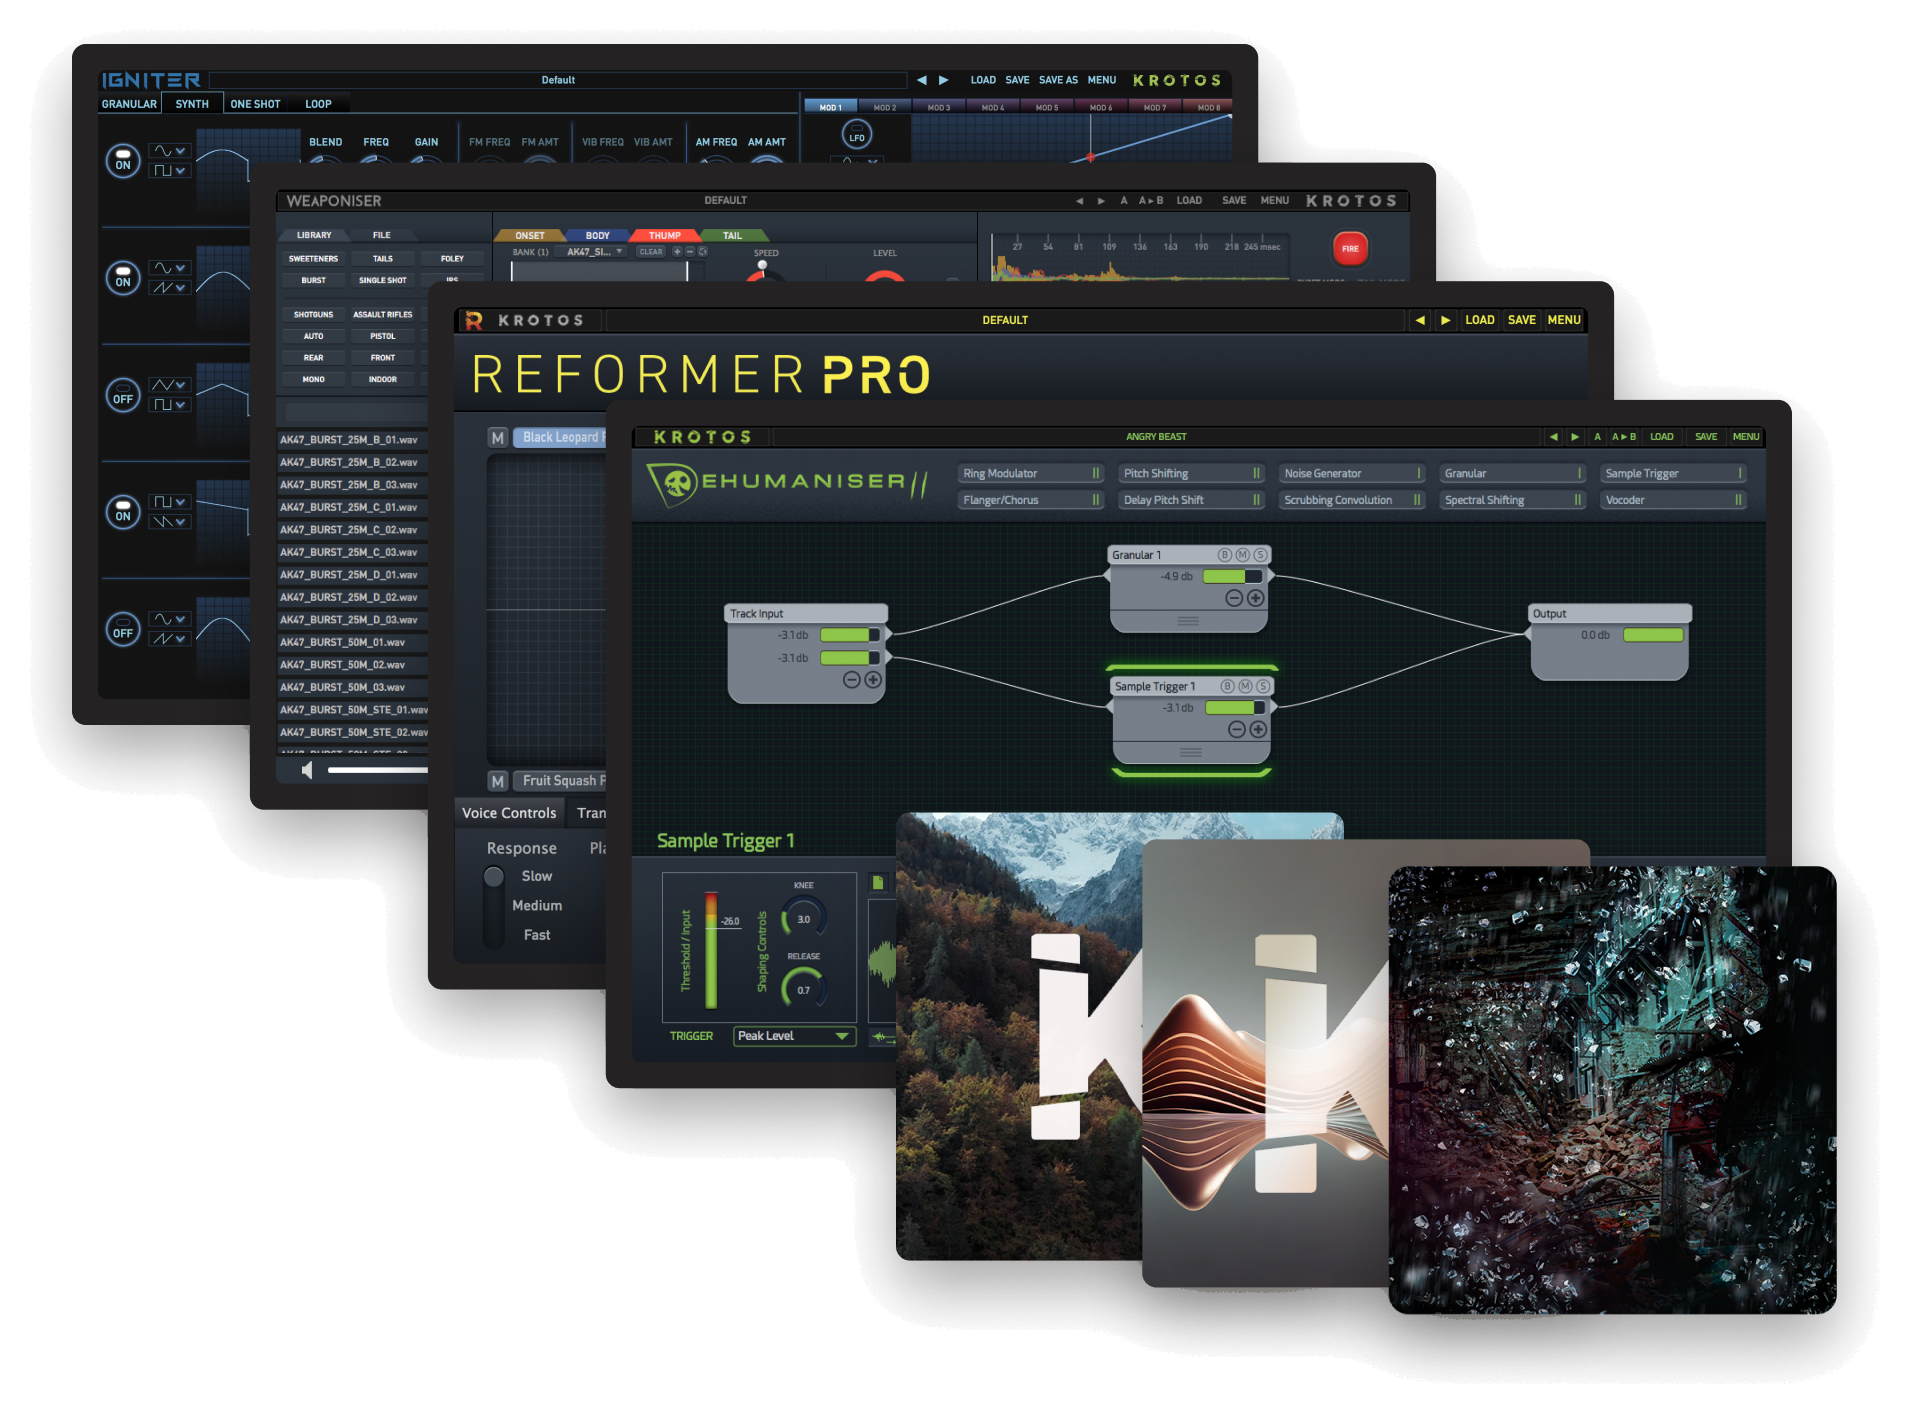Open second oscillator sine waveform dropdown
The width and height of the screenshot is (1909, 1415).
coord(169,268)
